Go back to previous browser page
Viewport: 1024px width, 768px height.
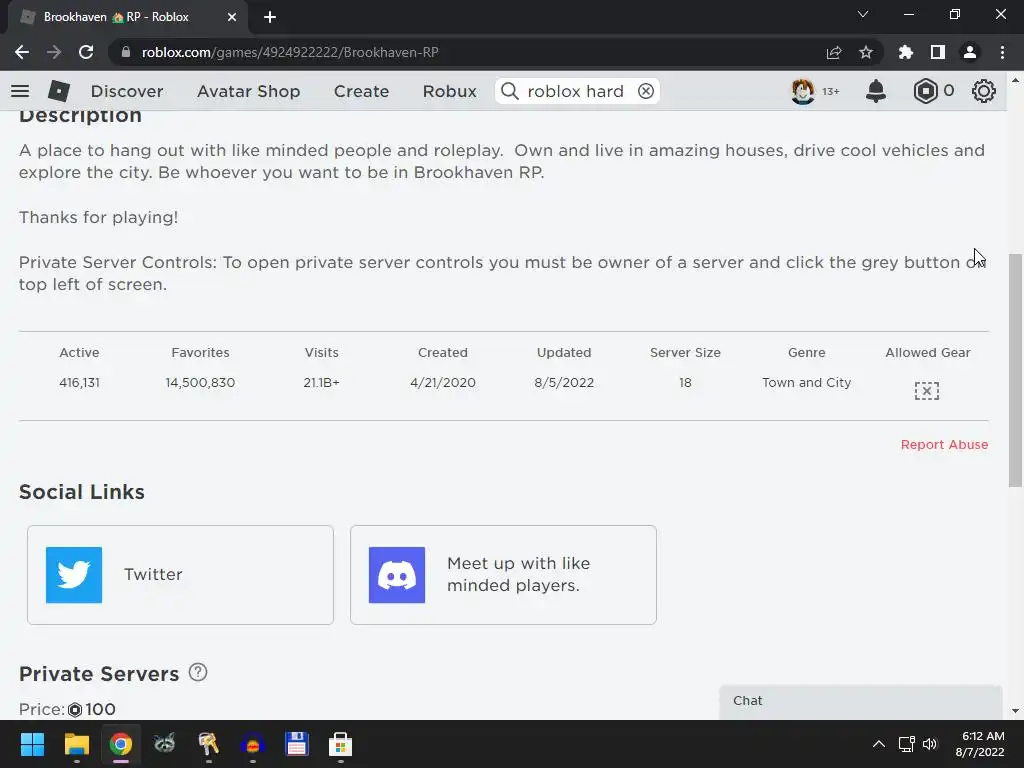22,52
